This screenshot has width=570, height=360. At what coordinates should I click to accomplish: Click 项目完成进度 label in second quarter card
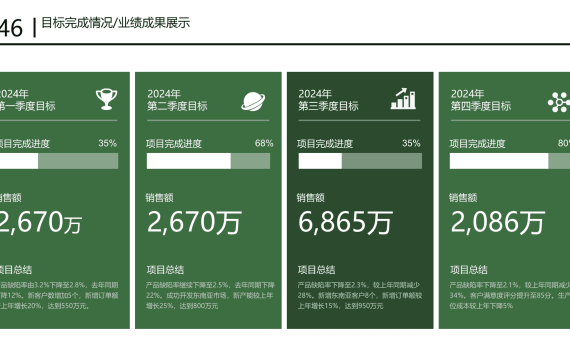(174, 144)
